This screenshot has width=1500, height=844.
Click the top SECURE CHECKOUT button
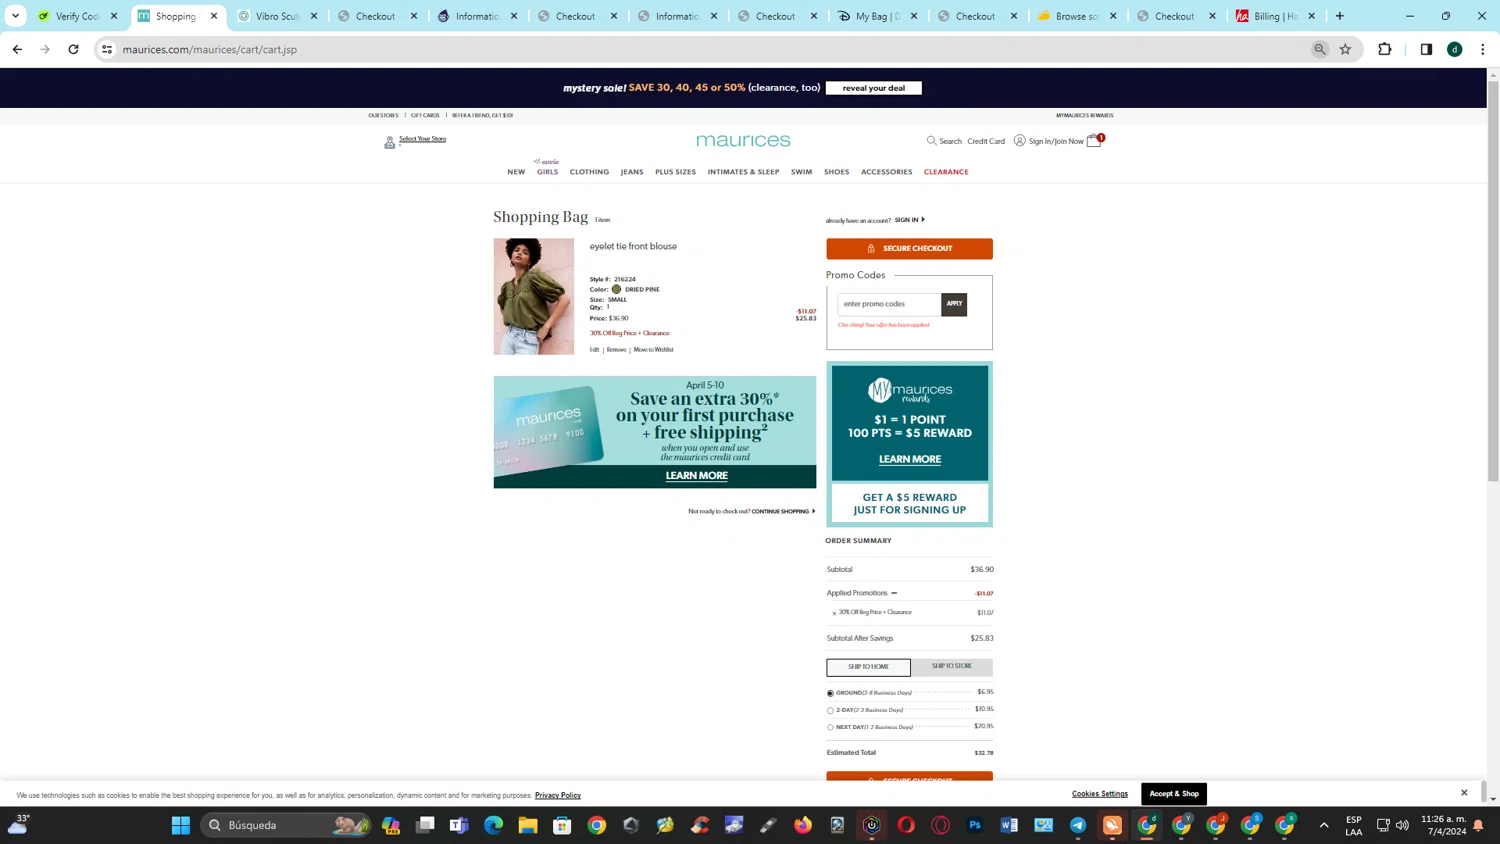909,248
